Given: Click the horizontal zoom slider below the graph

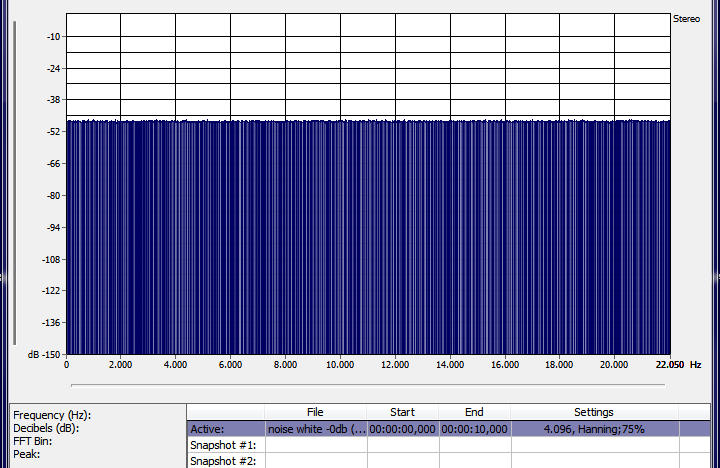Looking at the screenshot, I should pyautogui.click(x=367, y=384).
